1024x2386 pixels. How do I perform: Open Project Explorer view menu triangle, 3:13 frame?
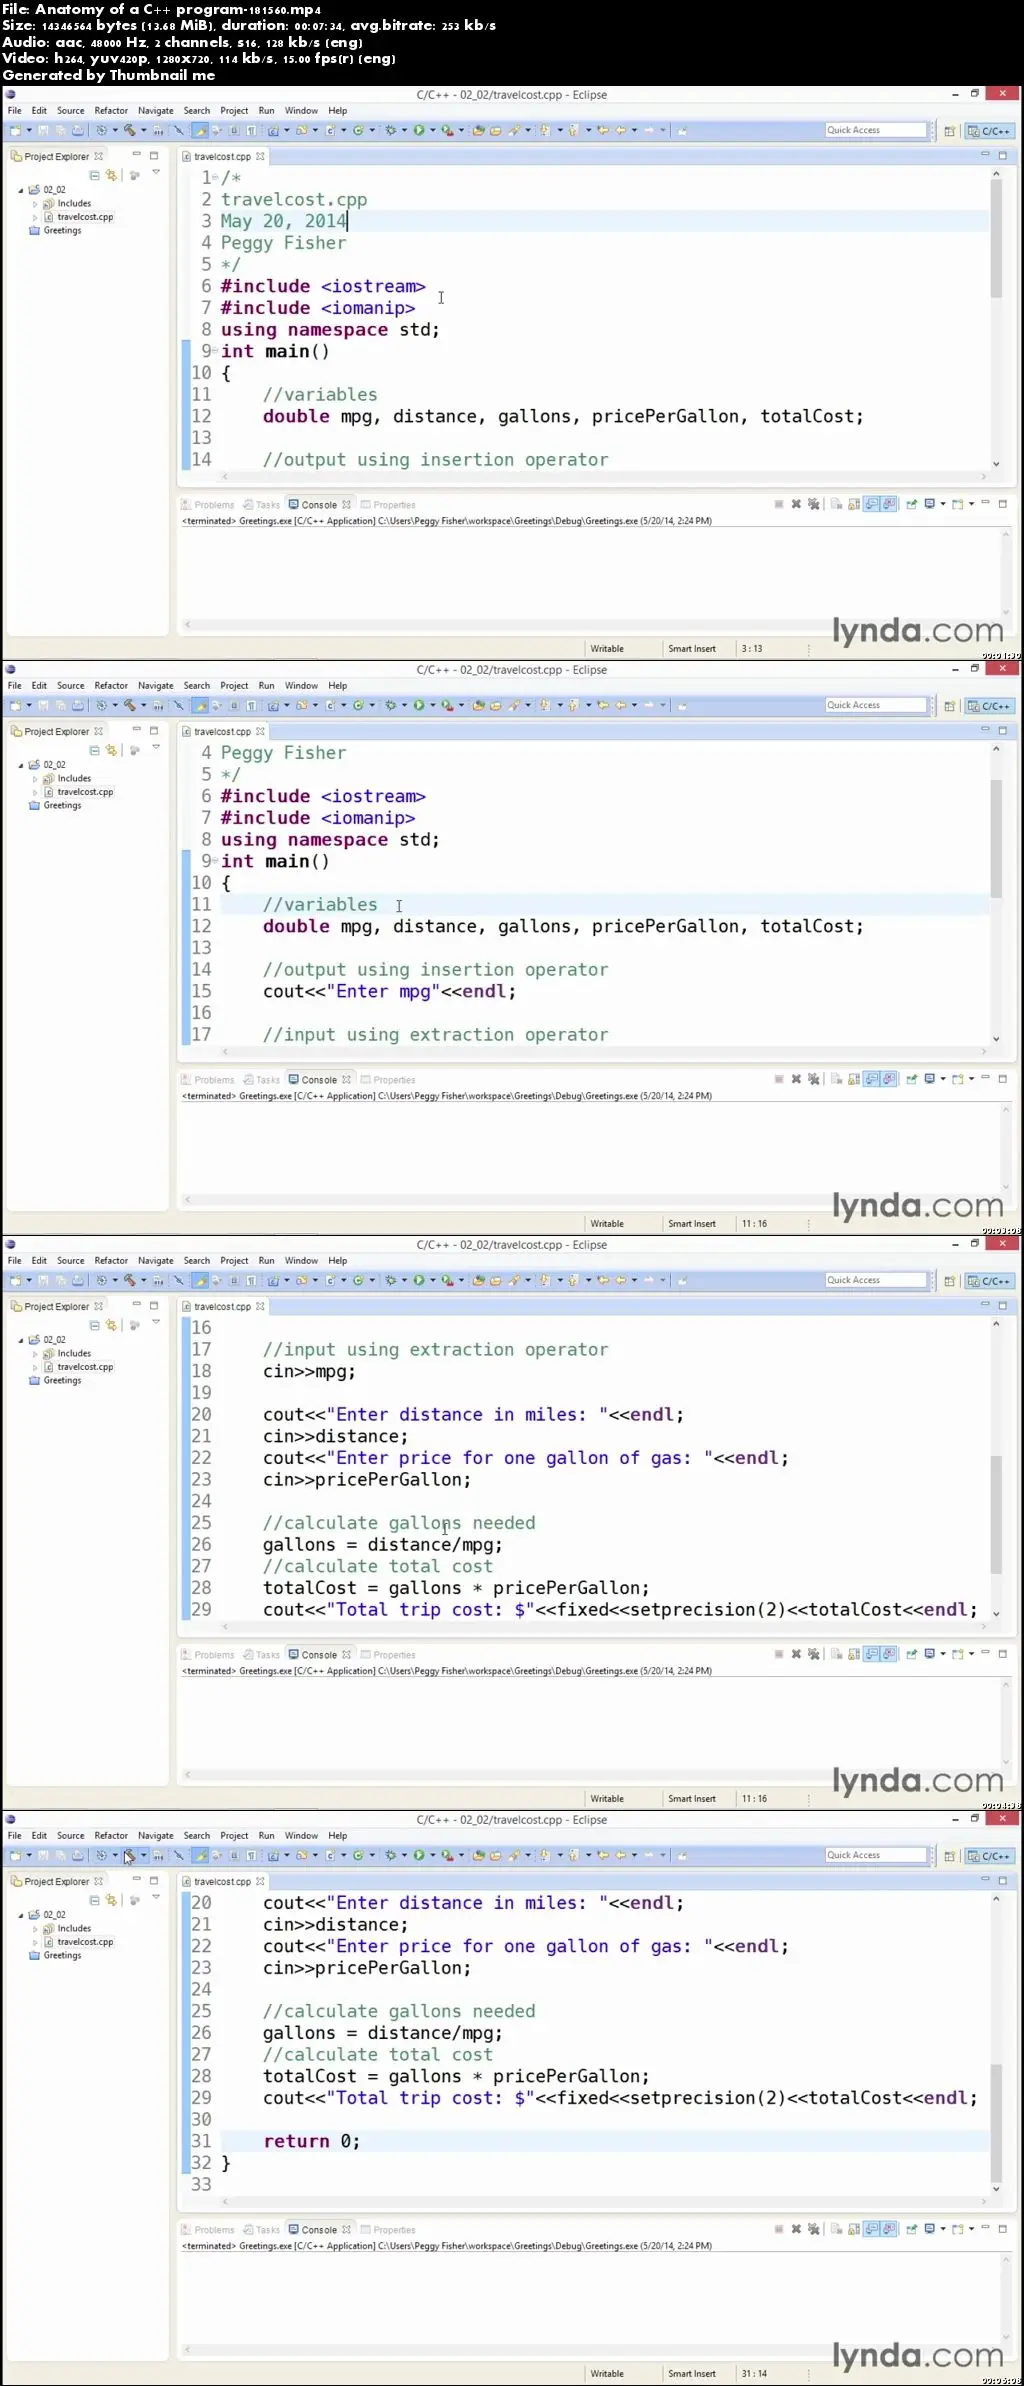pos(156,174)
